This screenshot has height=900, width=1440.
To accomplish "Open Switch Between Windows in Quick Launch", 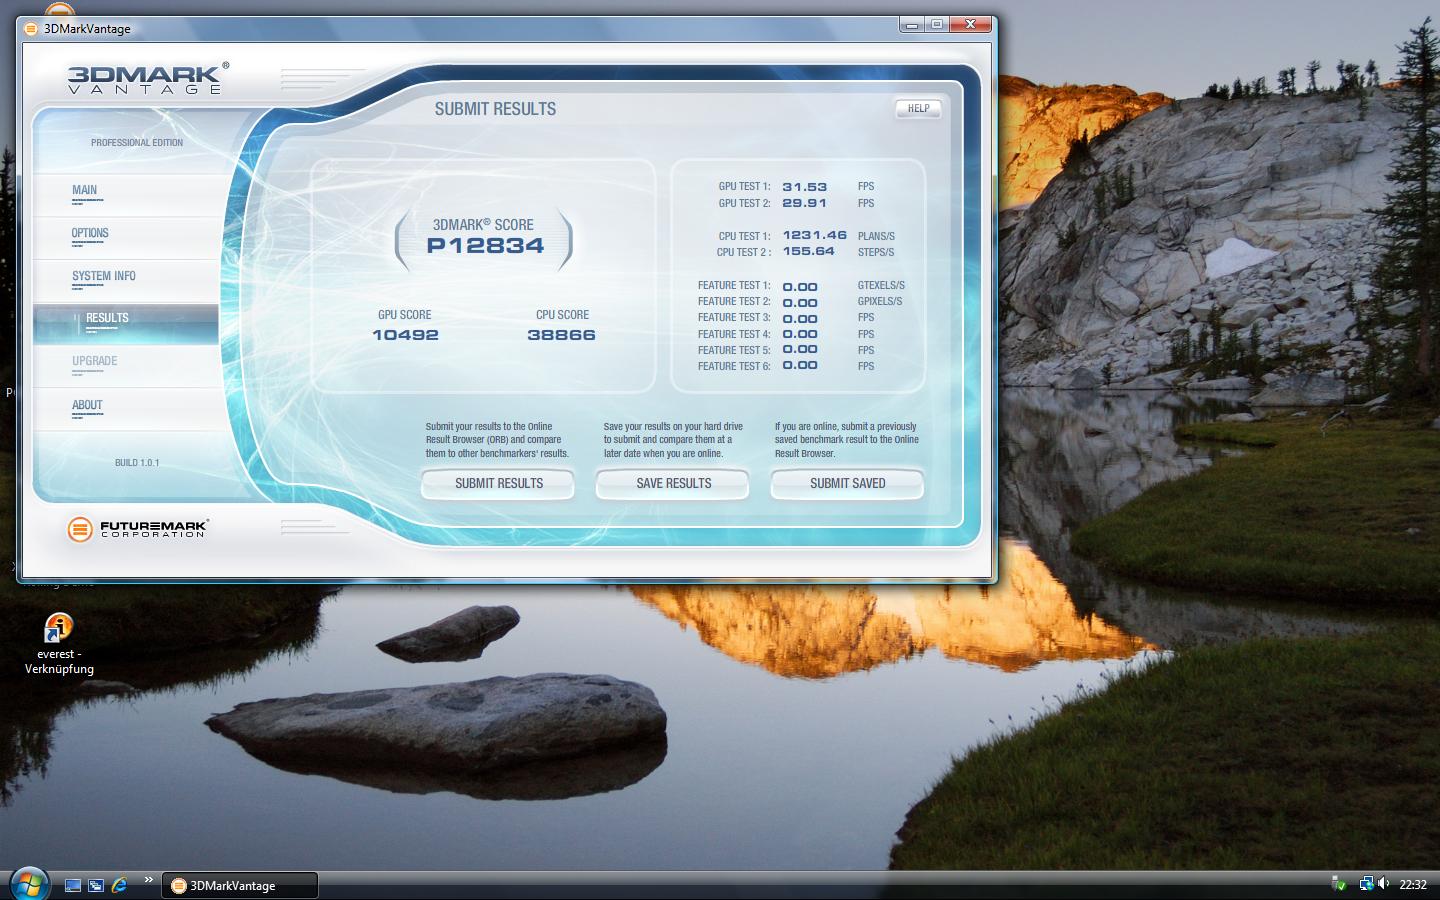I will (x=96, y=885).
